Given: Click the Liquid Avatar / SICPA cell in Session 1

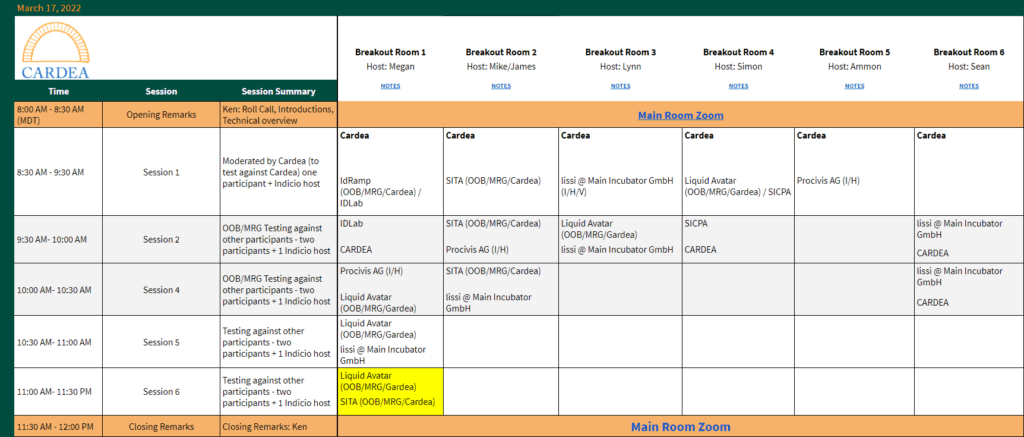Looking at the screenshot, I should (x=738, y=172).
